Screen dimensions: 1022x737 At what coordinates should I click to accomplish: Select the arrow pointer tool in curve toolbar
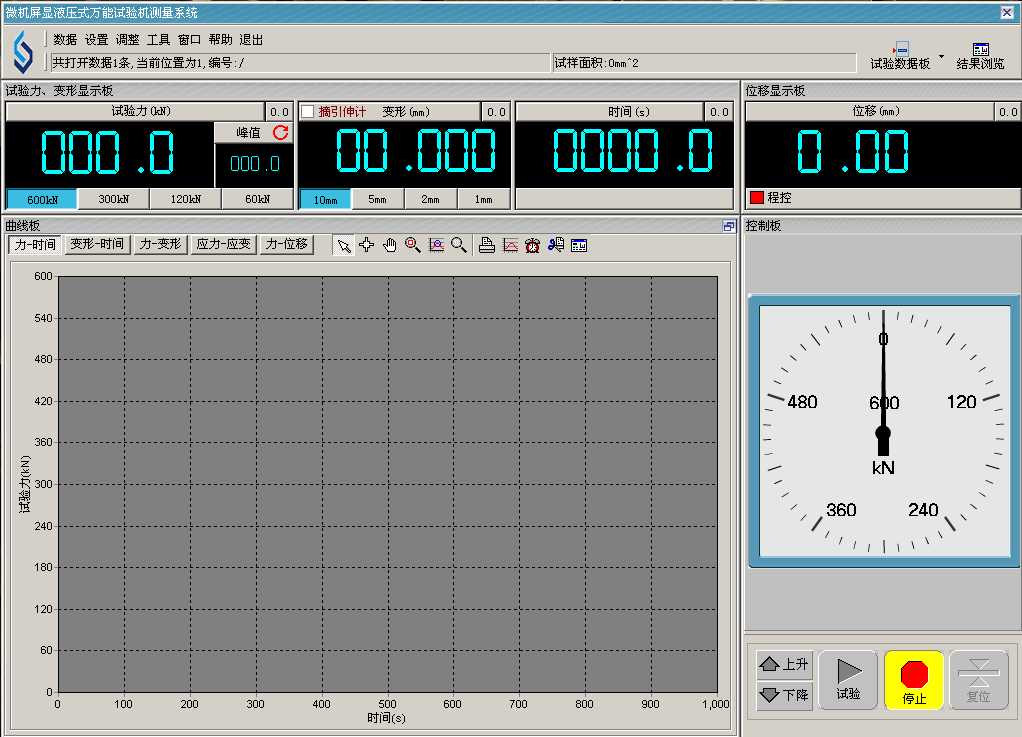click(344, 245)
